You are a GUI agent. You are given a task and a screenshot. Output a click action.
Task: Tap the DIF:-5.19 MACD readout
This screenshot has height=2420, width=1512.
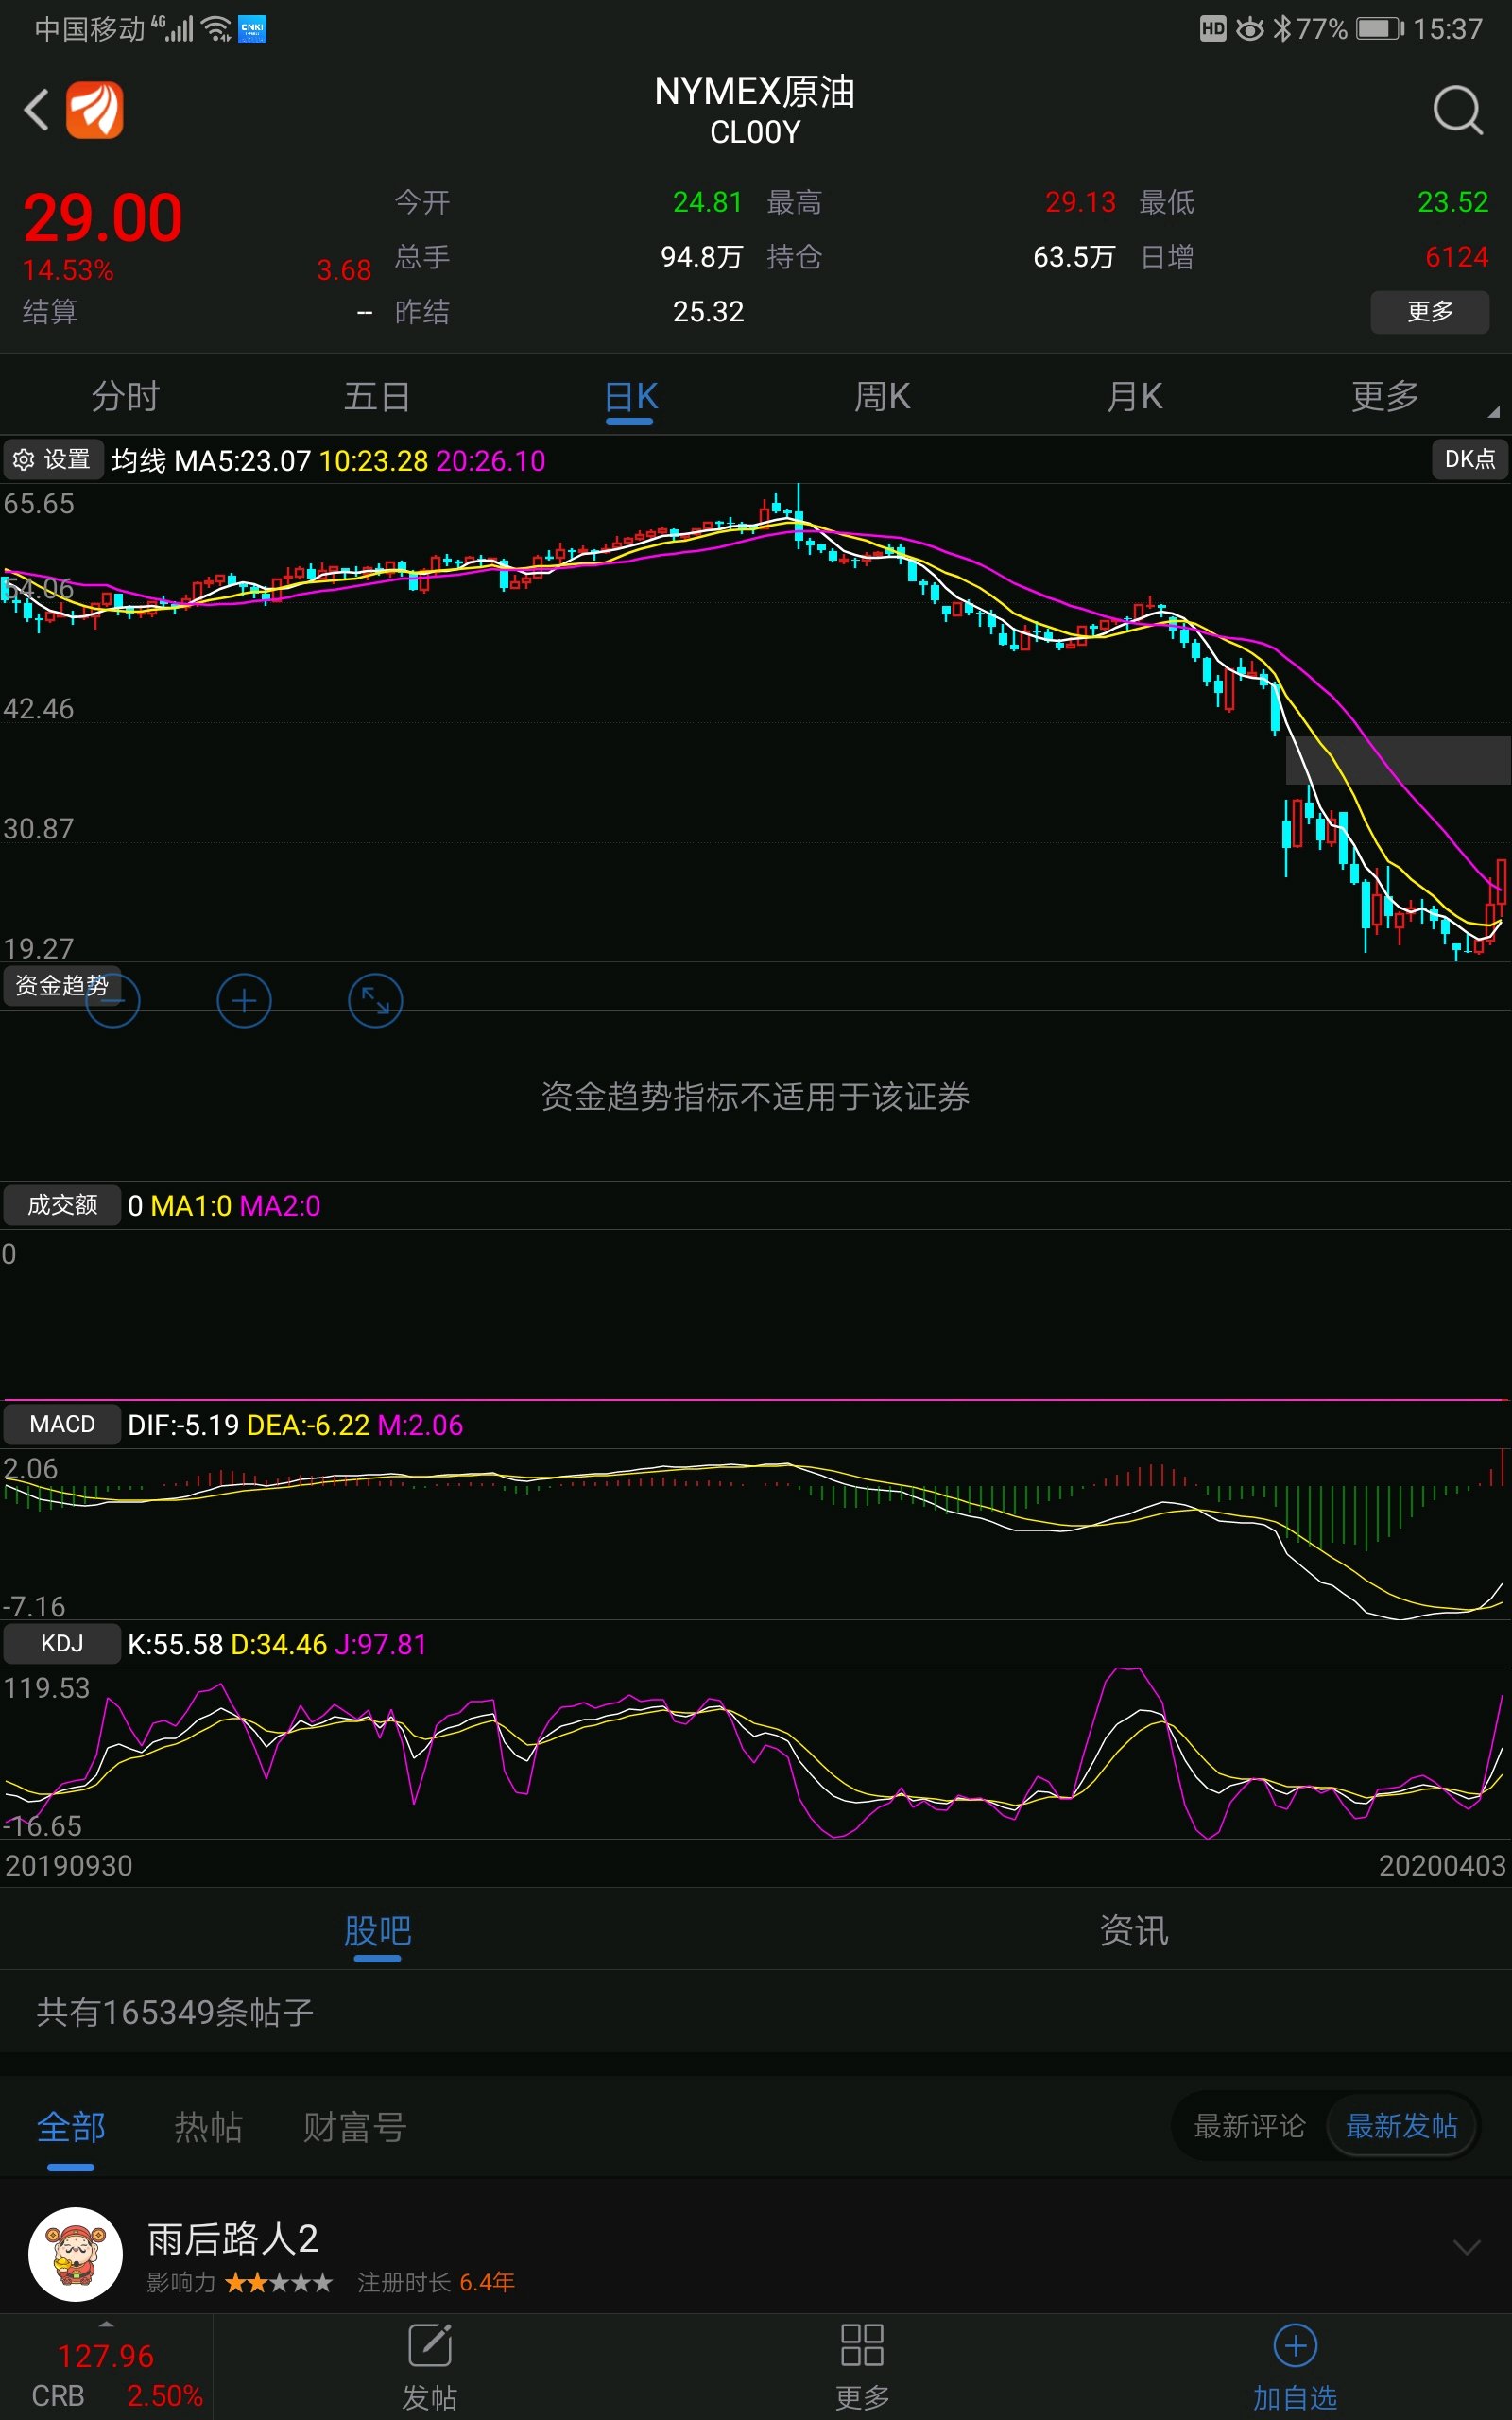(183, 1425)
